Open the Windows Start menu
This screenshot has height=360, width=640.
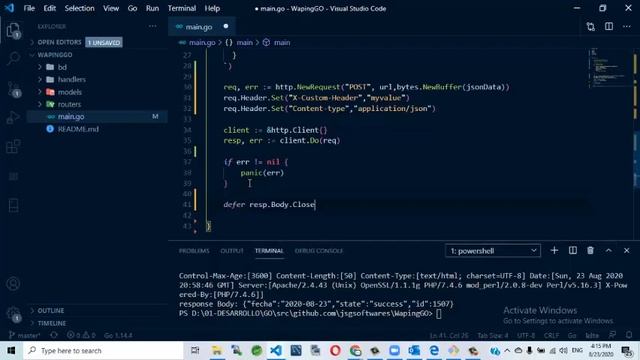click(x=11, y=350)
